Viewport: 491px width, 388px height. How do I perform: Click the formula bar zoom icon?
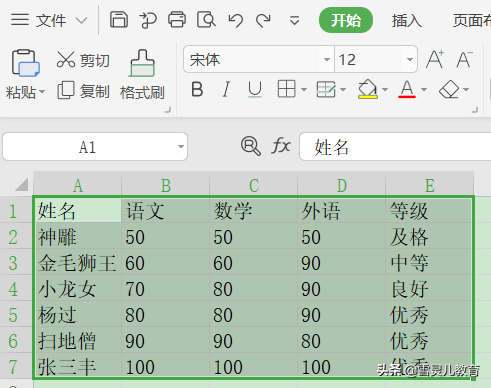coord(250,146)
